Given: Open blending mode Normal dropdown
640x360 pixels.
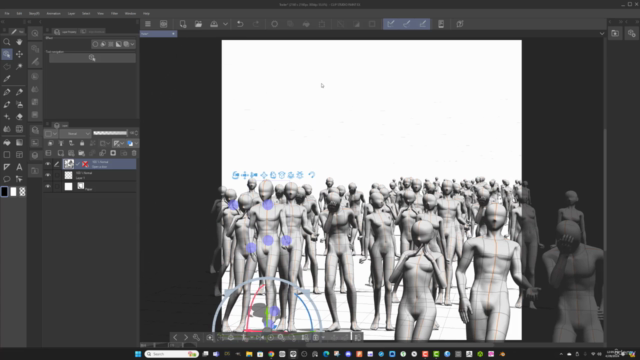Looking at the screenshot, I should (x=76, y=133).
